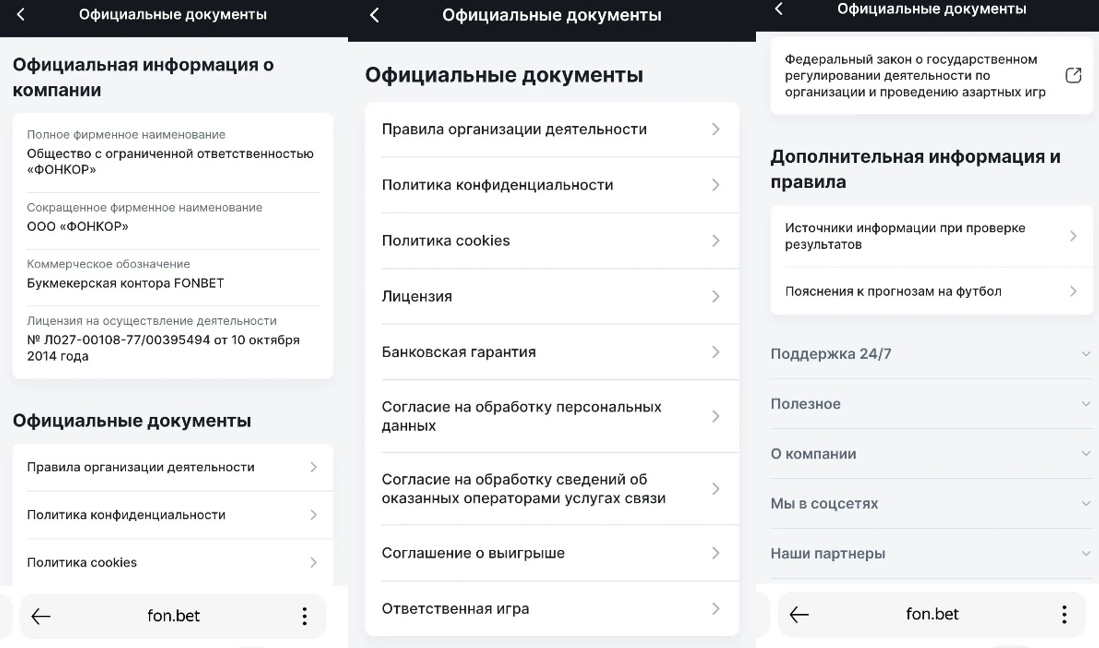Screen dimensions: 1099x648
Task: Expand О компании section
Action: point(931,454)
